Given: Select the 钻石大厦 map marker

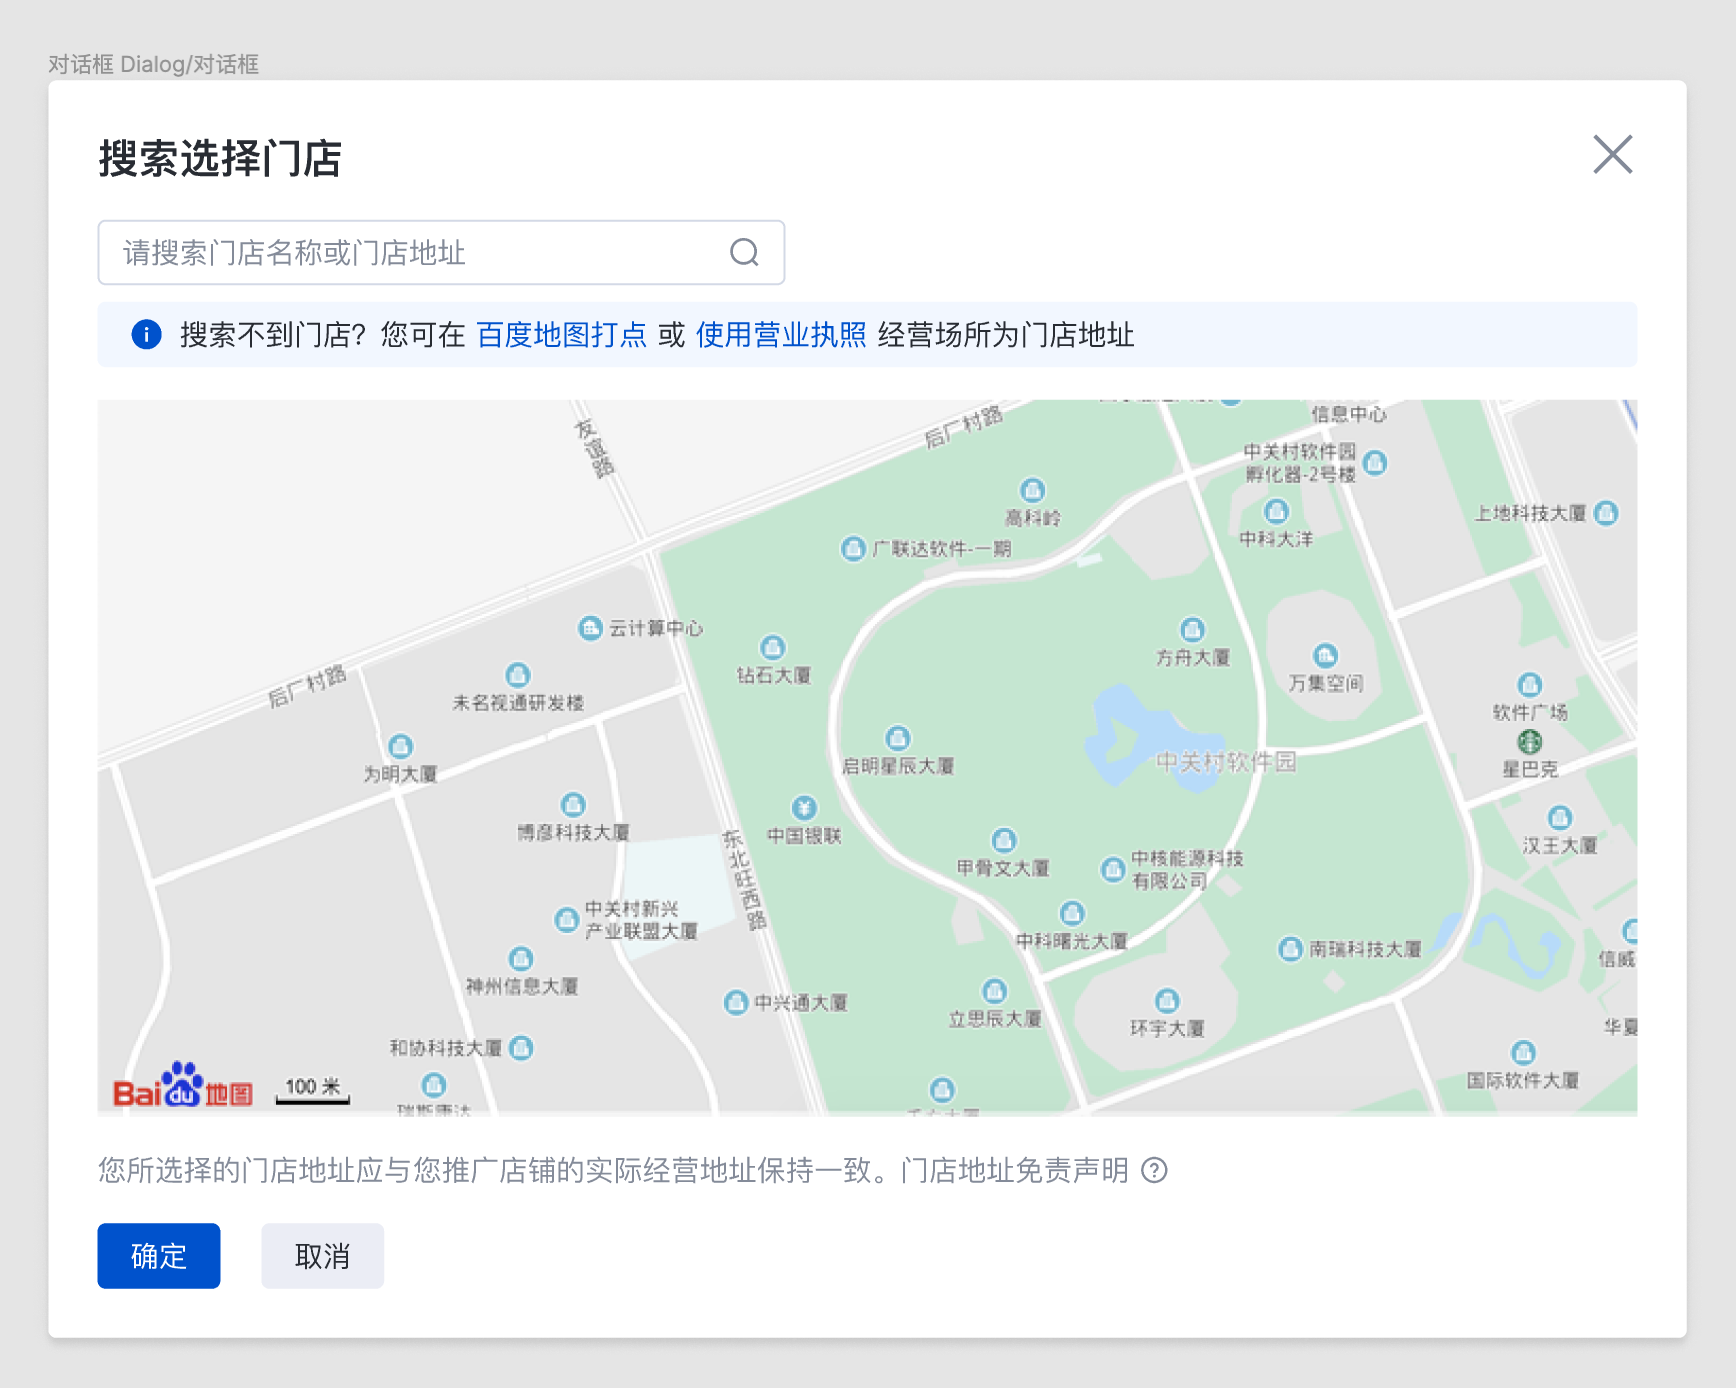Looking at the screenshot, I should [x=773, y=647].
